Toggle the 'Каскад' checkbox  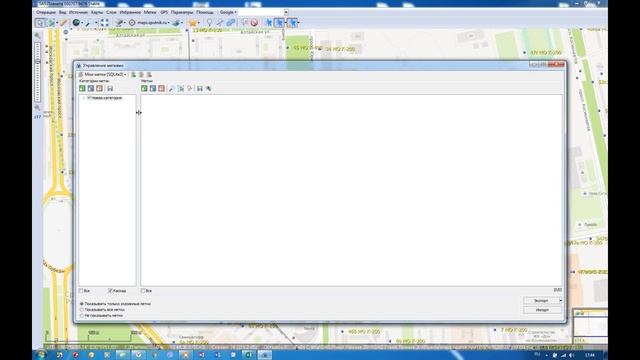click(x=110, y=291)
